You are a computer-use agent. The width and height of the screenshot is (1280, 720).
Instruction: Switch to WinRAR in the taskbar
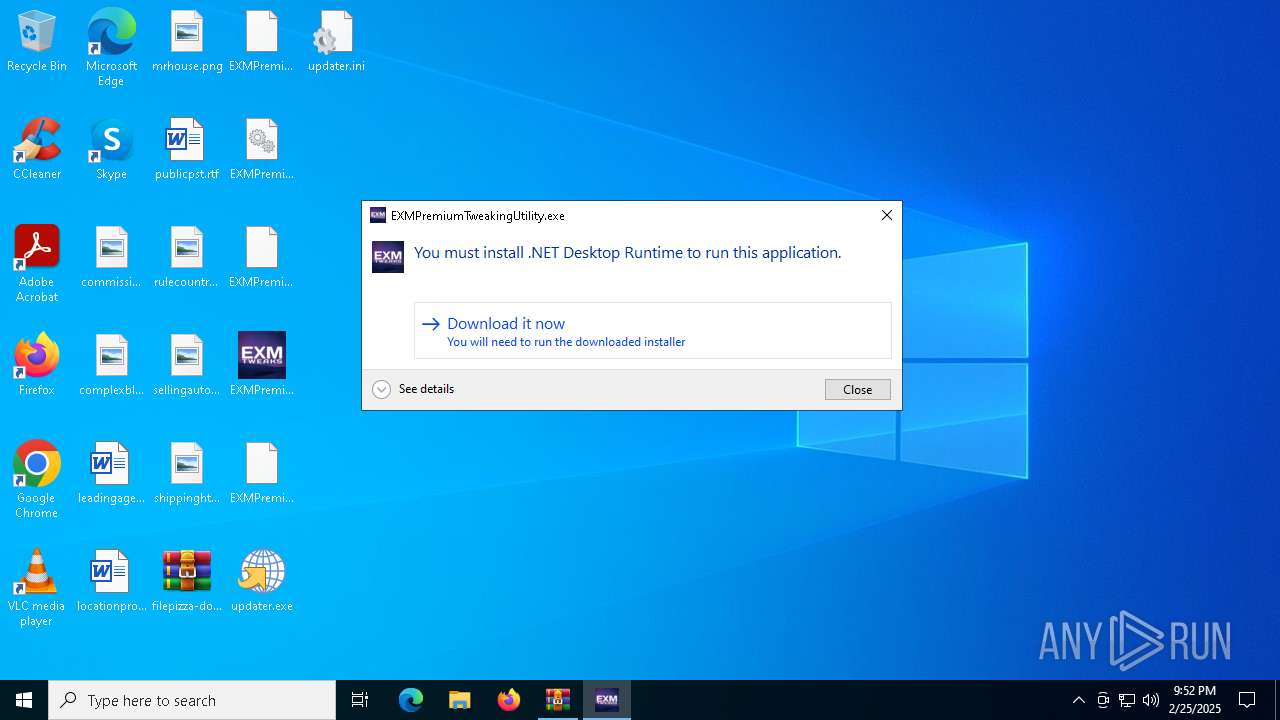(558, 700)
